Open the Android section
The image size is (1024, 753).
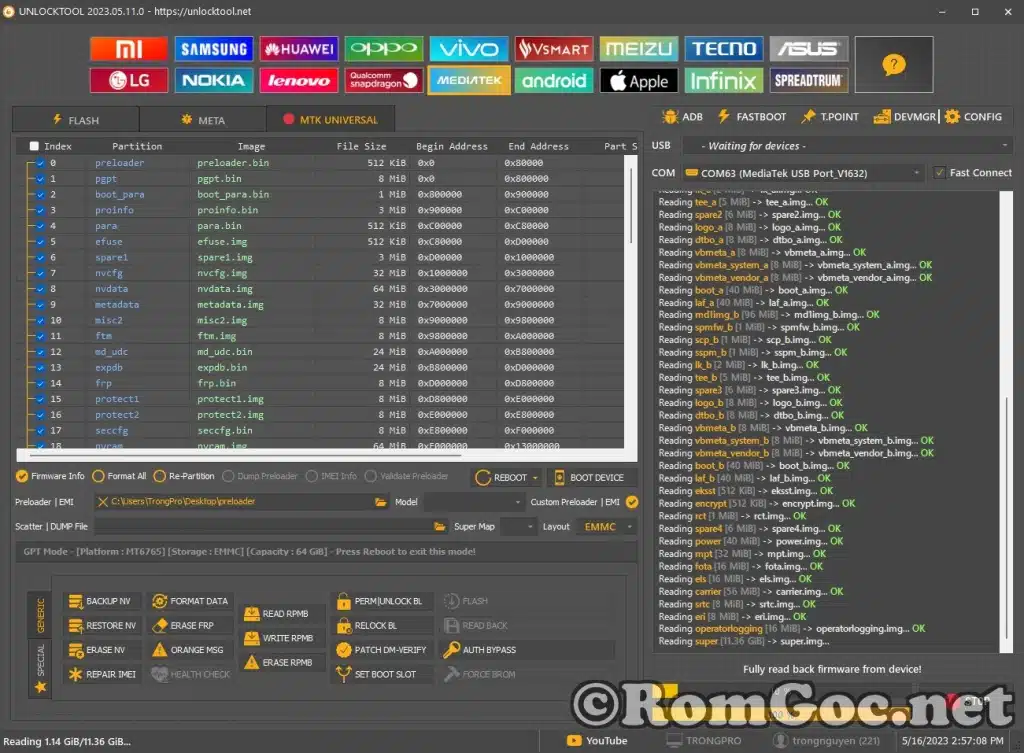pyautogui.click(x=554, y=80)
